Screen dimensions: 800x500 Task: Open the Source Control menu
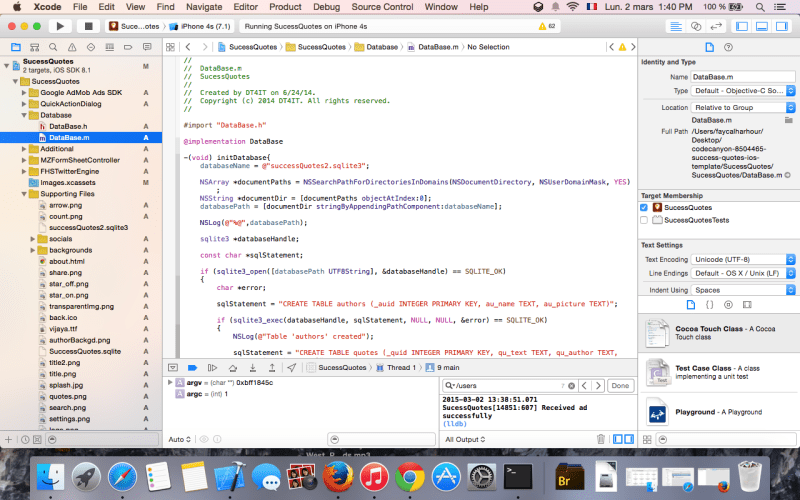(x=382, y=7)
